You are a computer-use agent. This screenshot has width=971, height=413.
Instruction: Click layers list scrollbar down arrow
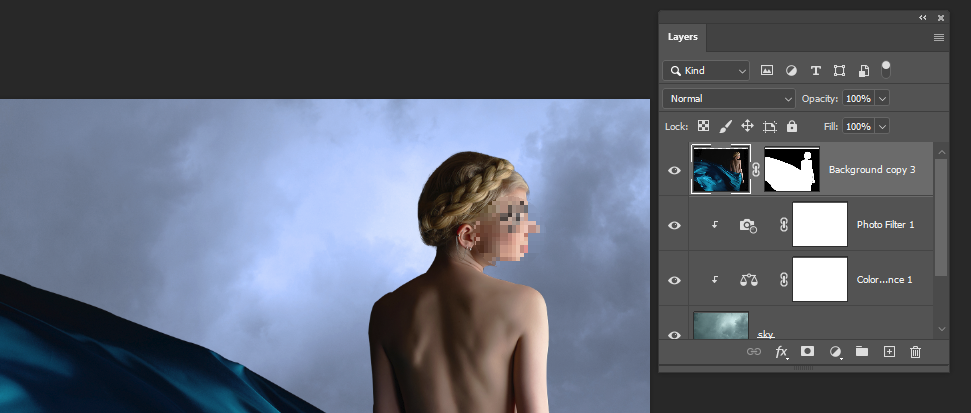click(942, 330)
